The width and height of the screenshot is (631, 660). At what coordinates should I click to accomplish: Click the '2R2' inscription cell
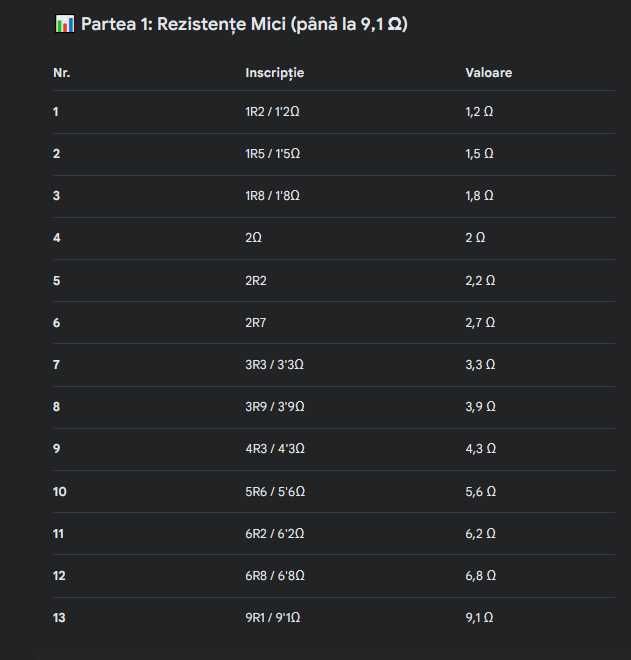[x=256, y=281]
